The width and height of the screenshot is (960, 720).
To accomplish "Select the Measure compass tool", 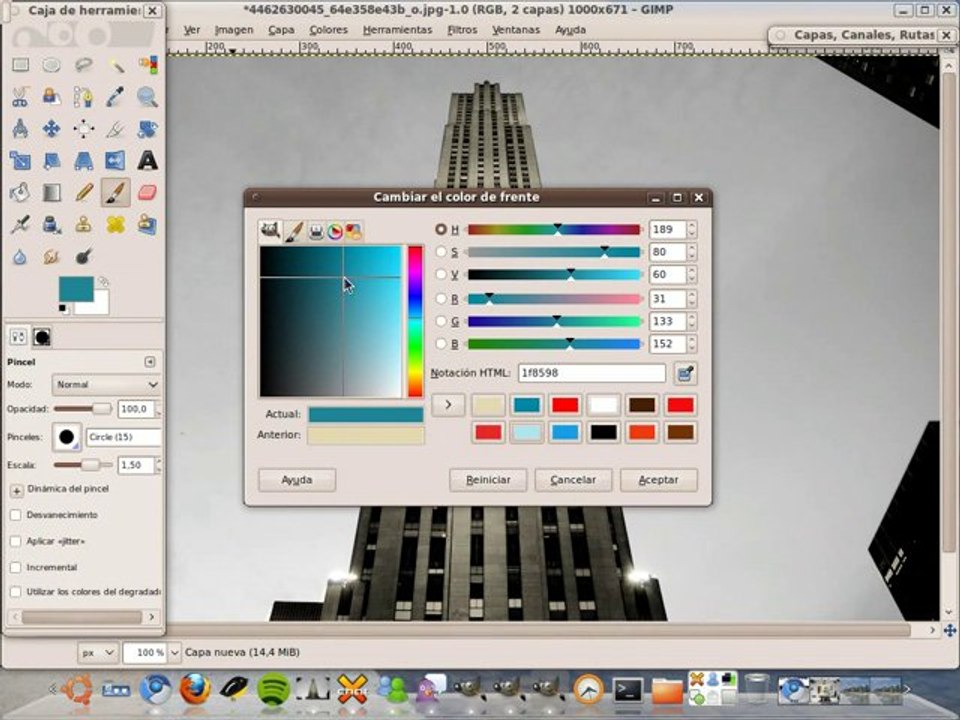I will (x=20, y=129).
